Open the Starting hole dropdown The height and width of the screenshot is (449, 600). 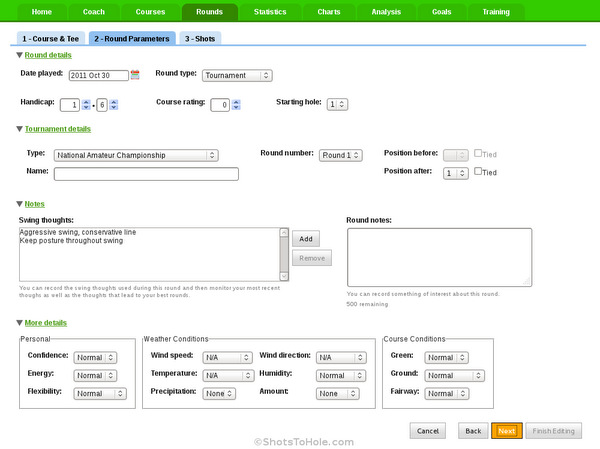coord(337,104)
